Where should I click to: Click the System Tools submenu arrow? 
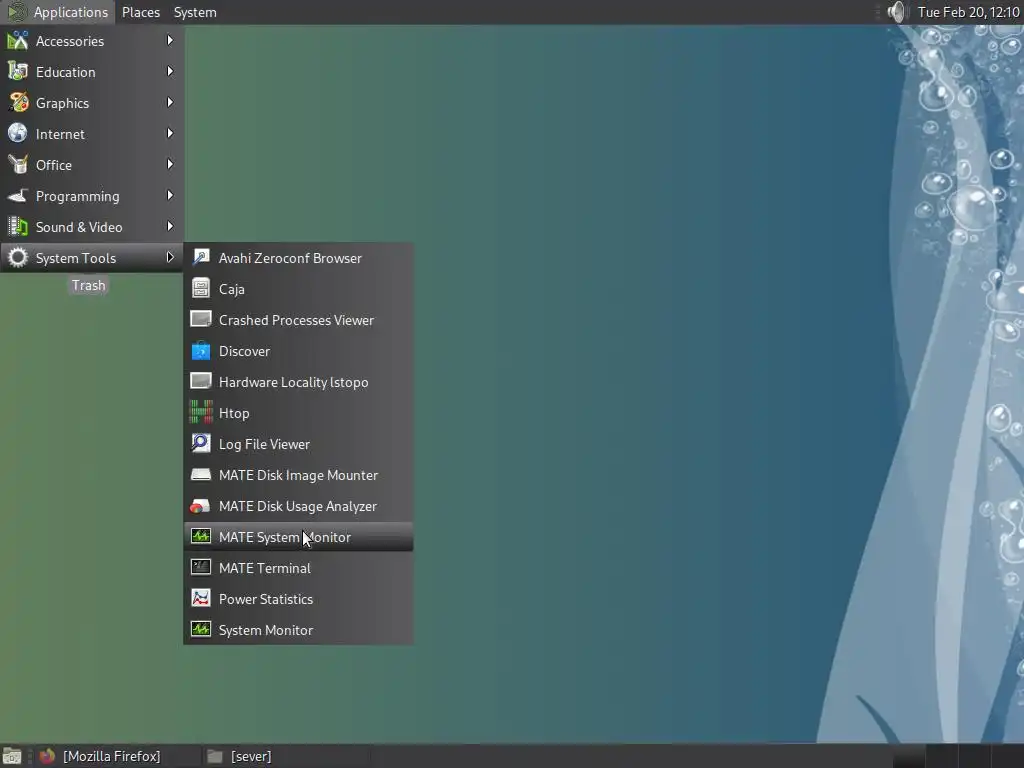click(170, 257)
